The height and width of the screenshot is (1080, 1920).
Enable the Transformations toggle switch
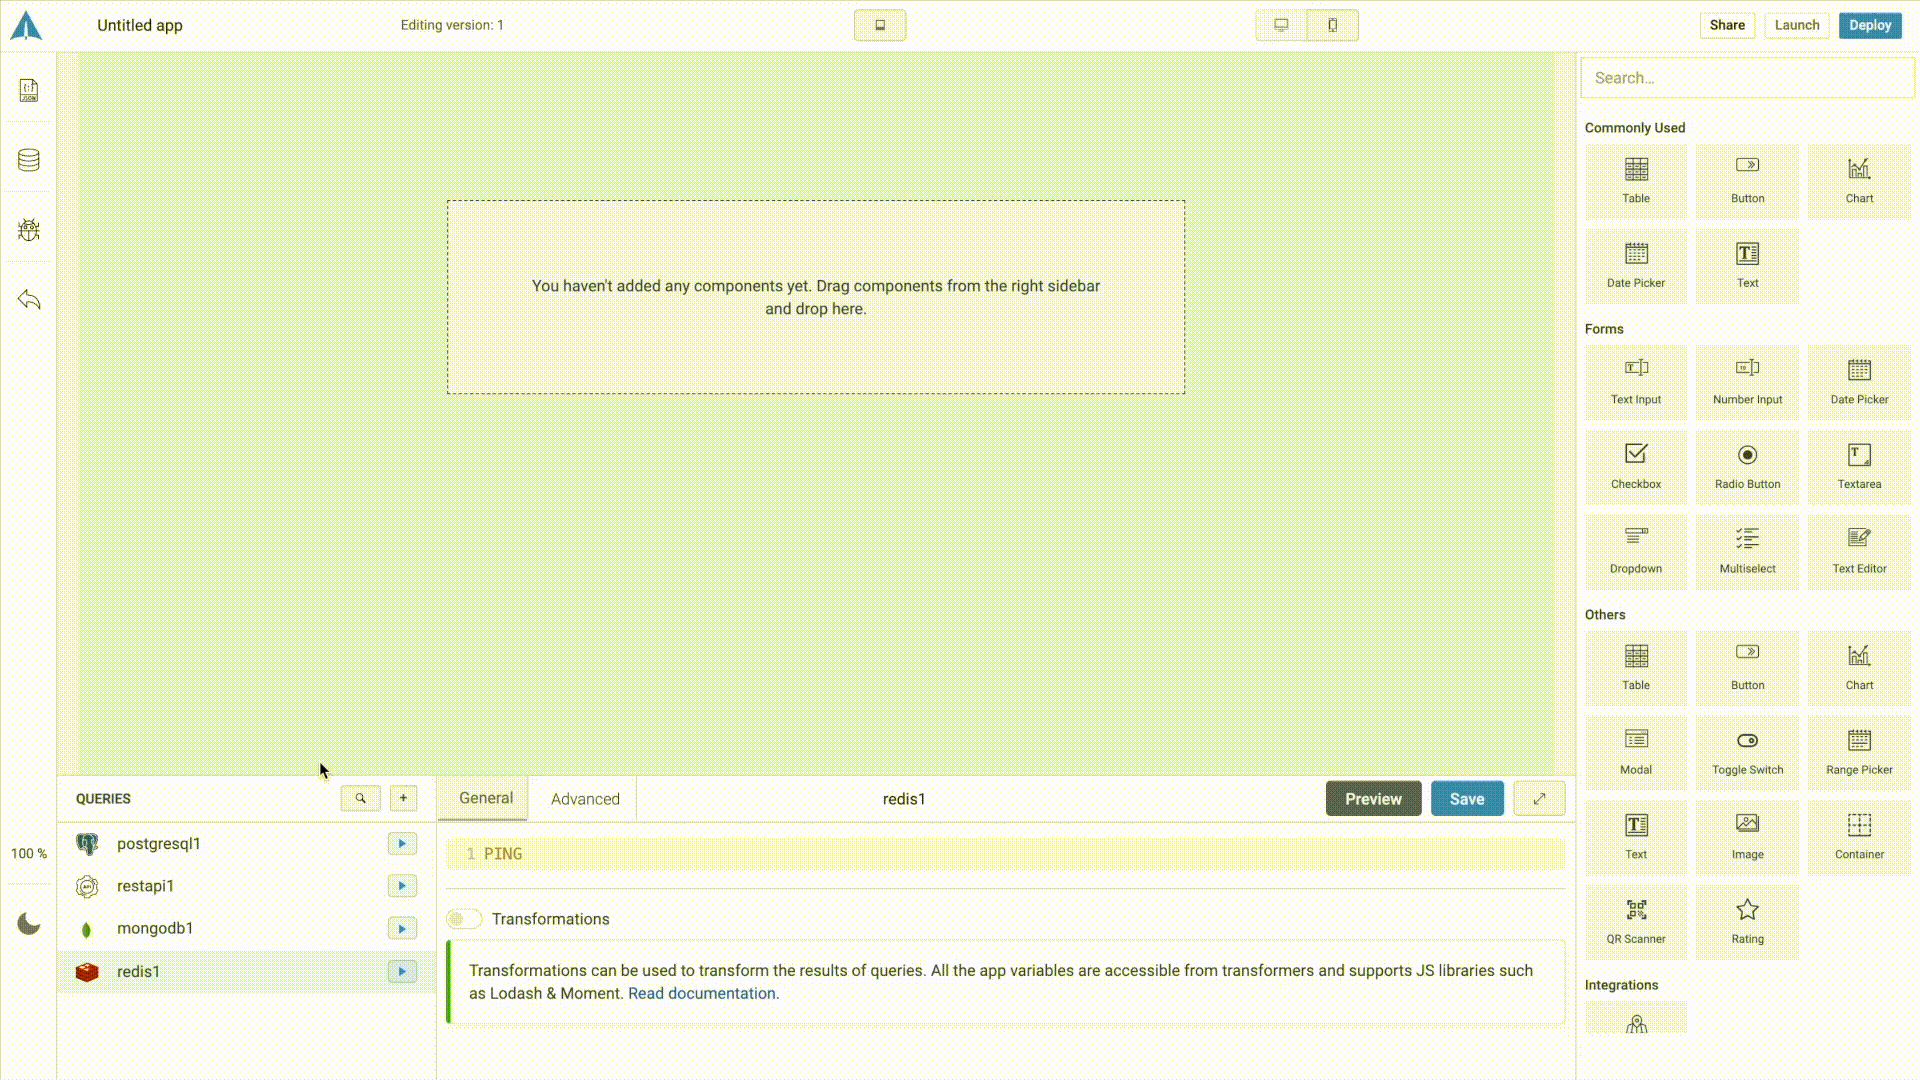coord(464,919)
